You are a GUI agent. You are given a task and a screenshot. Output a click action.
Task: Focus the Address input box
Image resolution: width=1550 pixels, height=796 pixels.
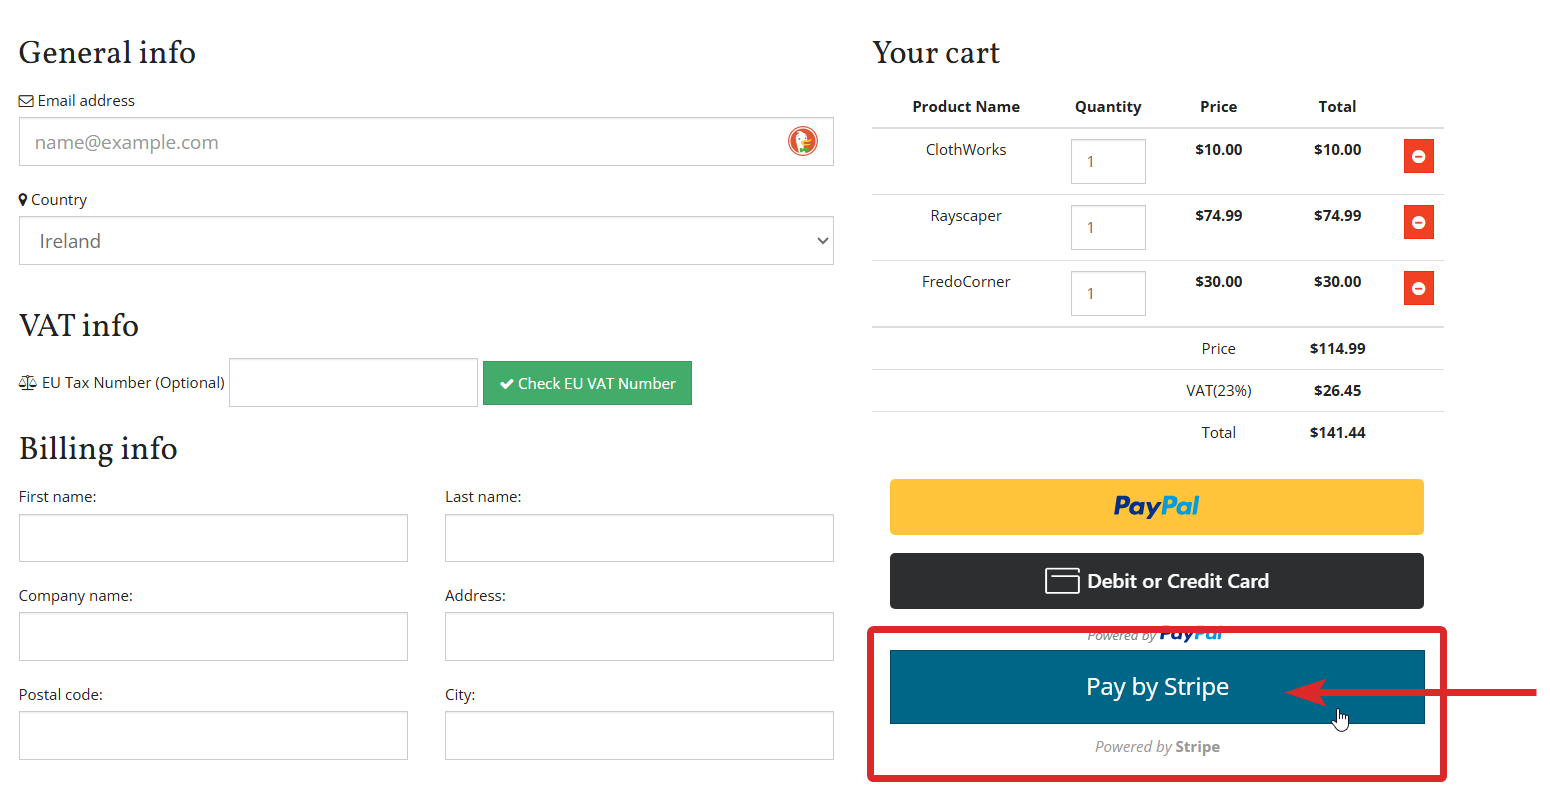(x=639, y=637)
